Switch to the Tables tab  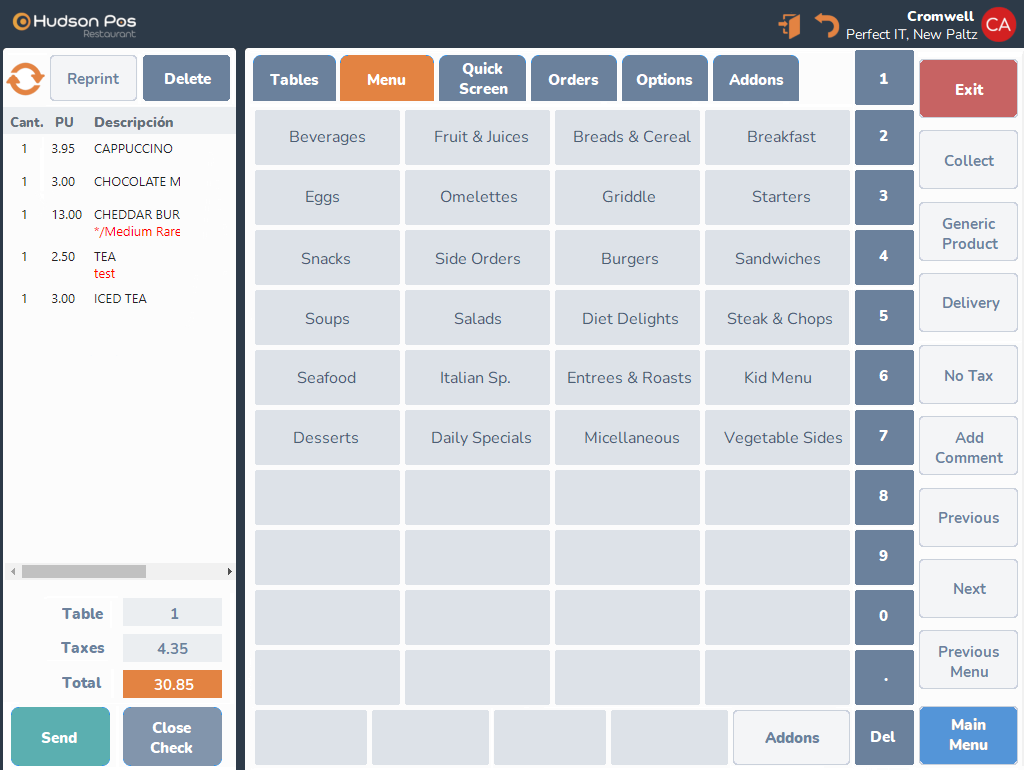point(294,79)
